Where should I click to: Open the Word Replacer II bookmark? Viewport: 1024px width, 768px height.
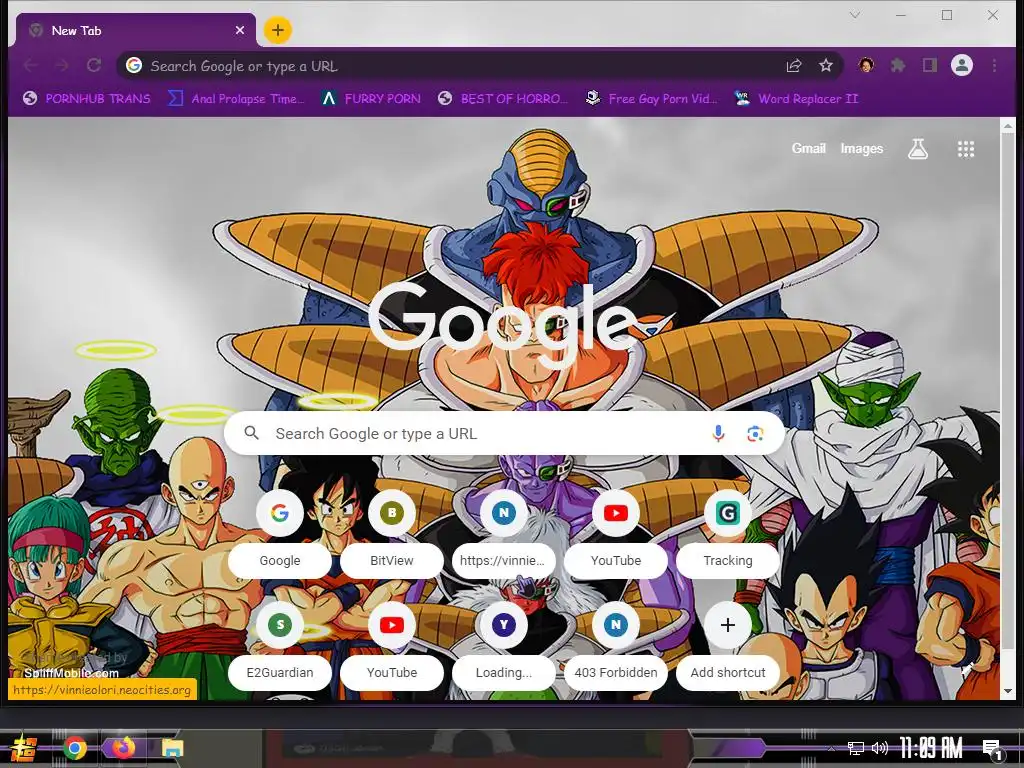coord(796,99)
